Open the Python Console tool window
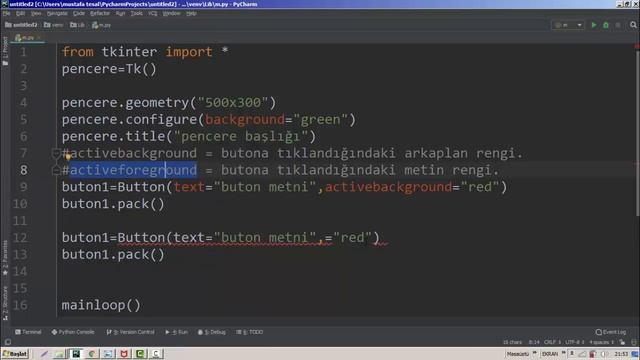The width and height of the screenshot is (640, 360). (73, 332)
